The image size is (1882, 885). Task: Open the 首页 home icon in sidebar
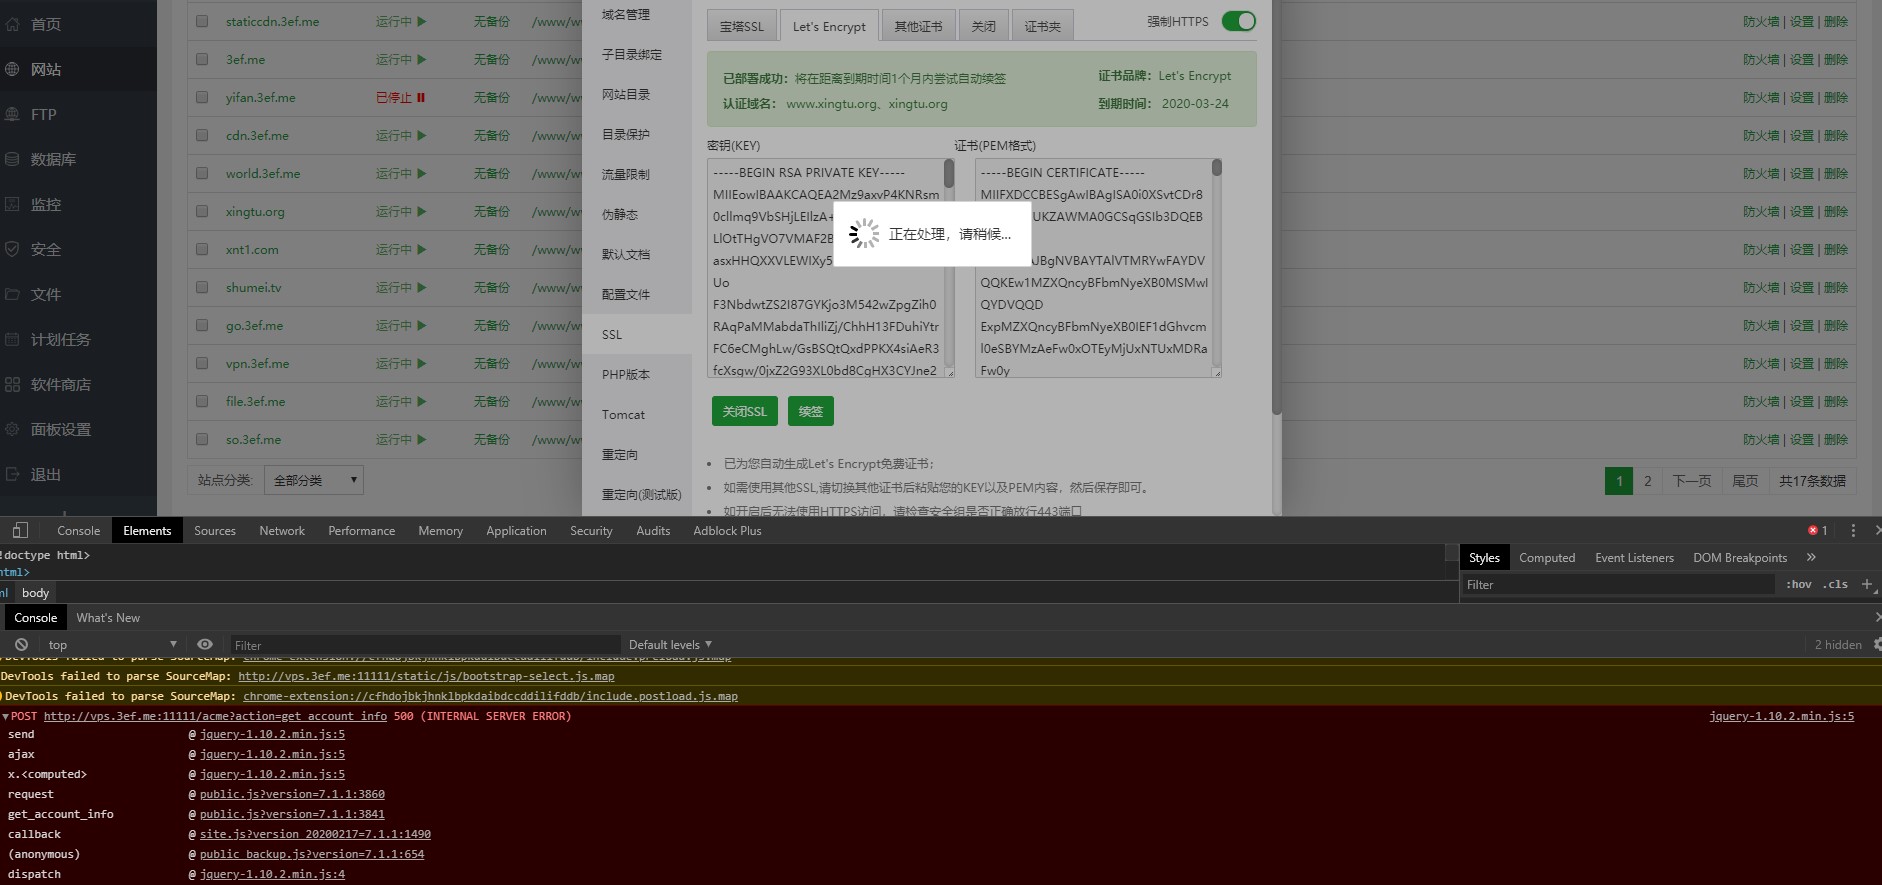click(13, 24)
